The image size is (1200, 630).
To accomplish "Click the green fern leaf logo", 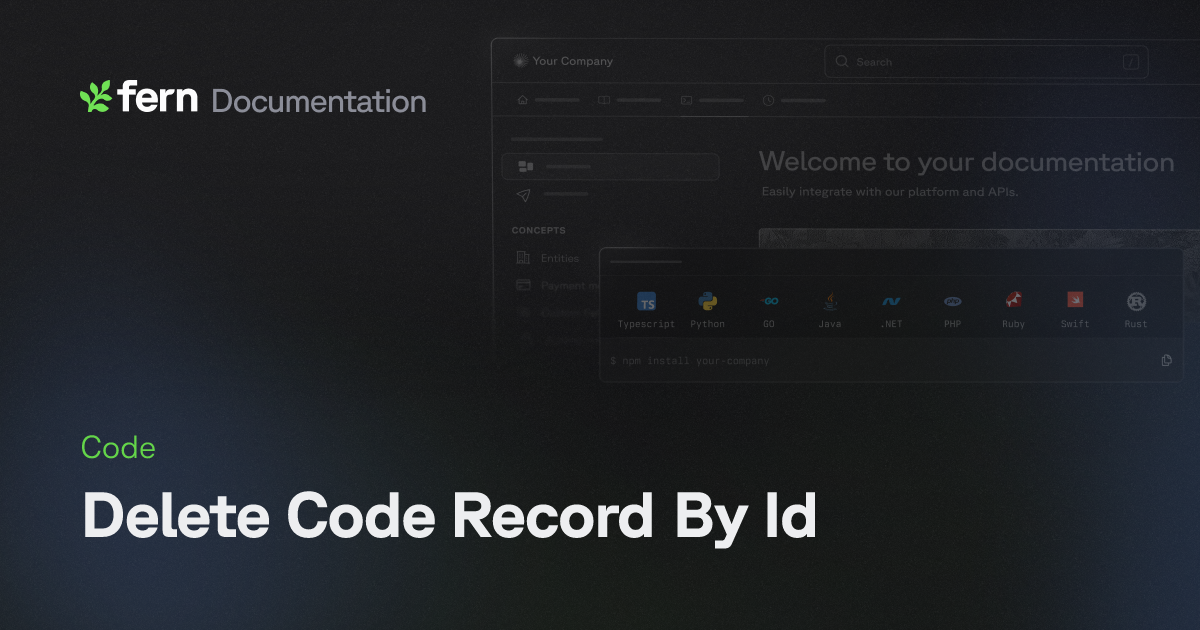I will click(96, 97).
